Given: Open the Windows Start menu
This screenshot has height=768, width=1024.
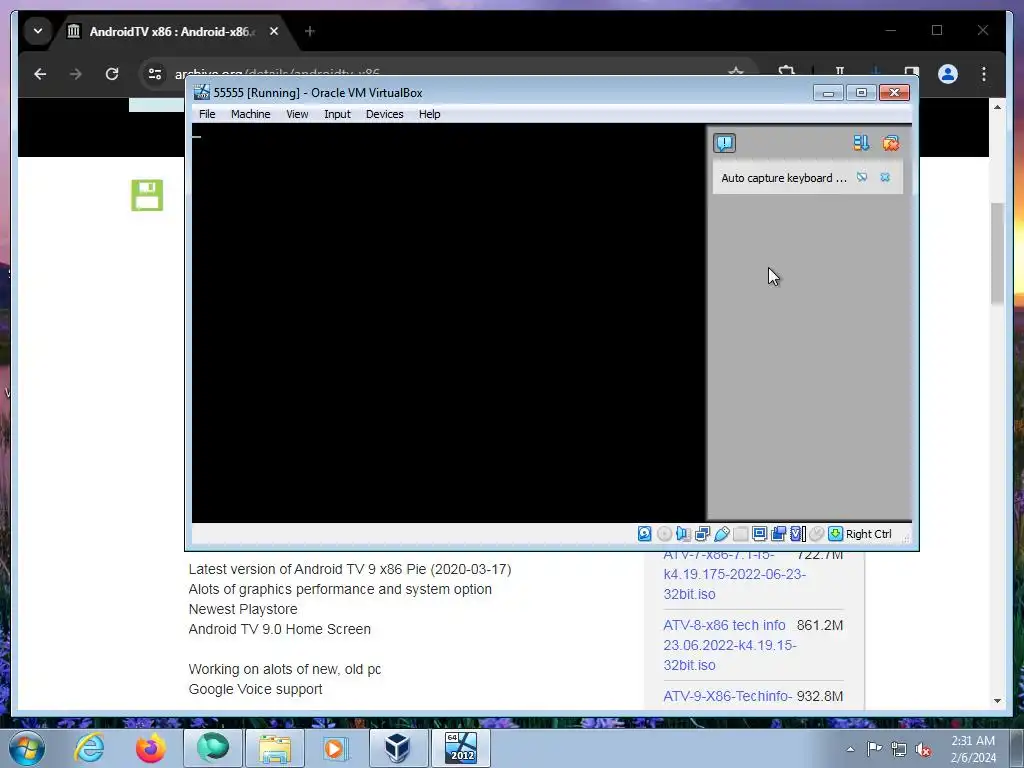Looking at the screenshot, I should (x=27, y=748).
